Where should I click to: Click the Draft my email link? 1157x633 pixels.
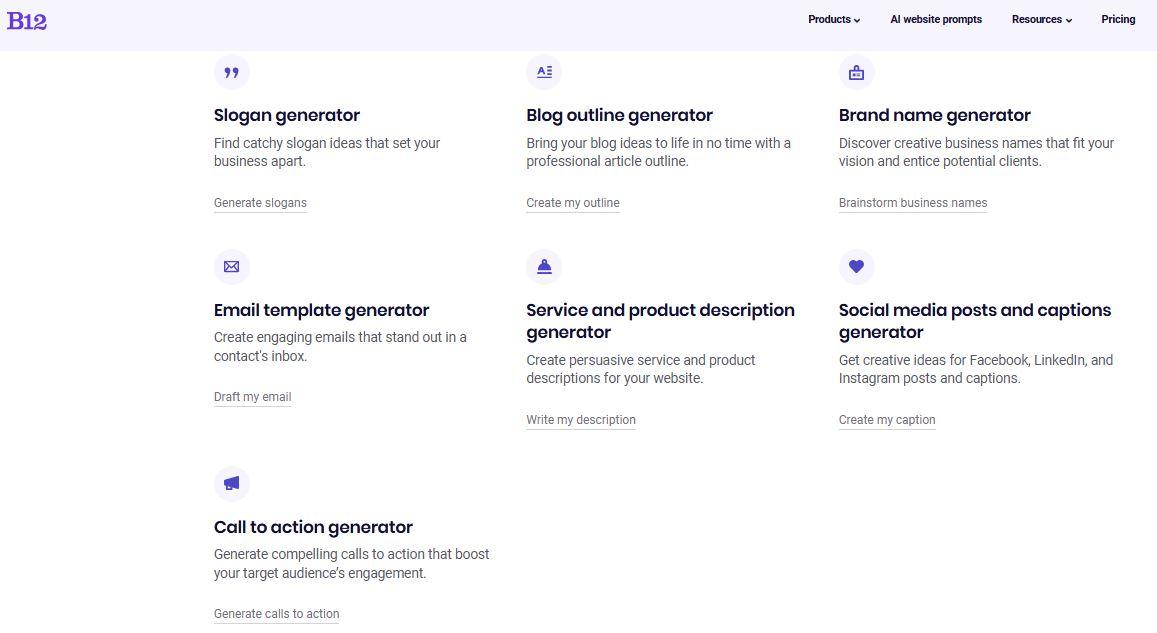(x=253, y=397)
